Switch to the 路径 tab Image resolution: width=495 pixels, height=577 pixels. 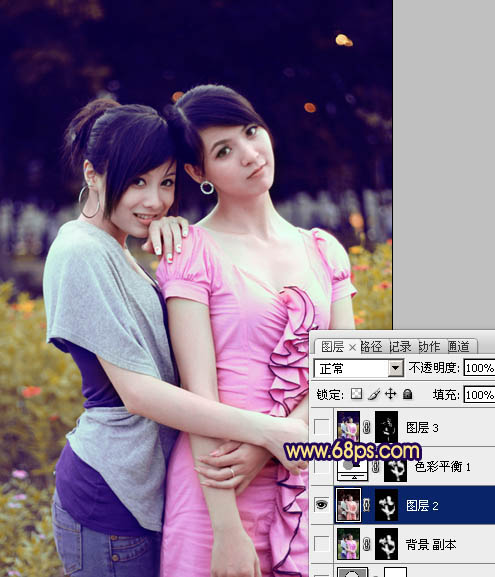point(371,347)
